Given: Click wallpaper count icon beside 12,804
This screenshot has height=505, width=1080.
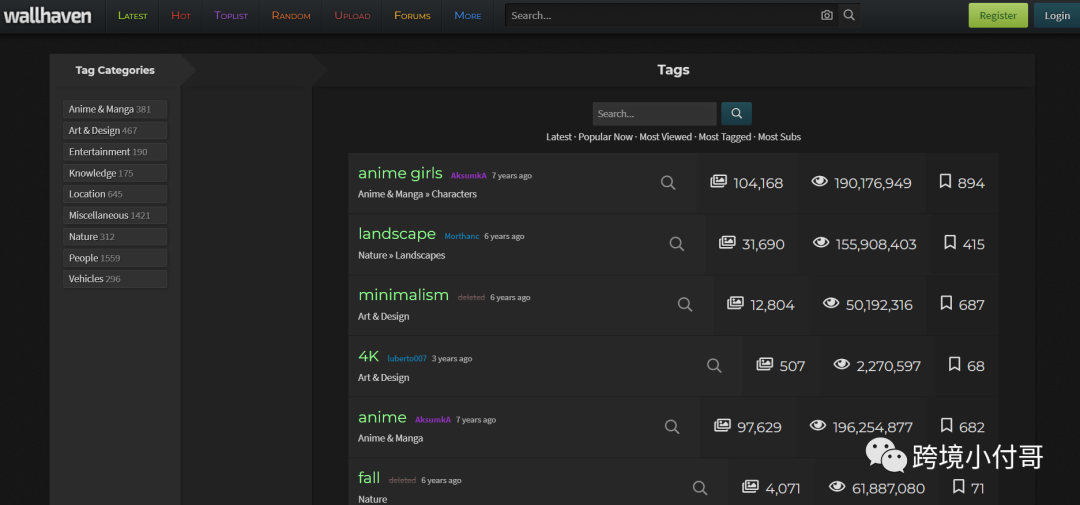Looking at the screenshot, I should (x=736, y=303).
